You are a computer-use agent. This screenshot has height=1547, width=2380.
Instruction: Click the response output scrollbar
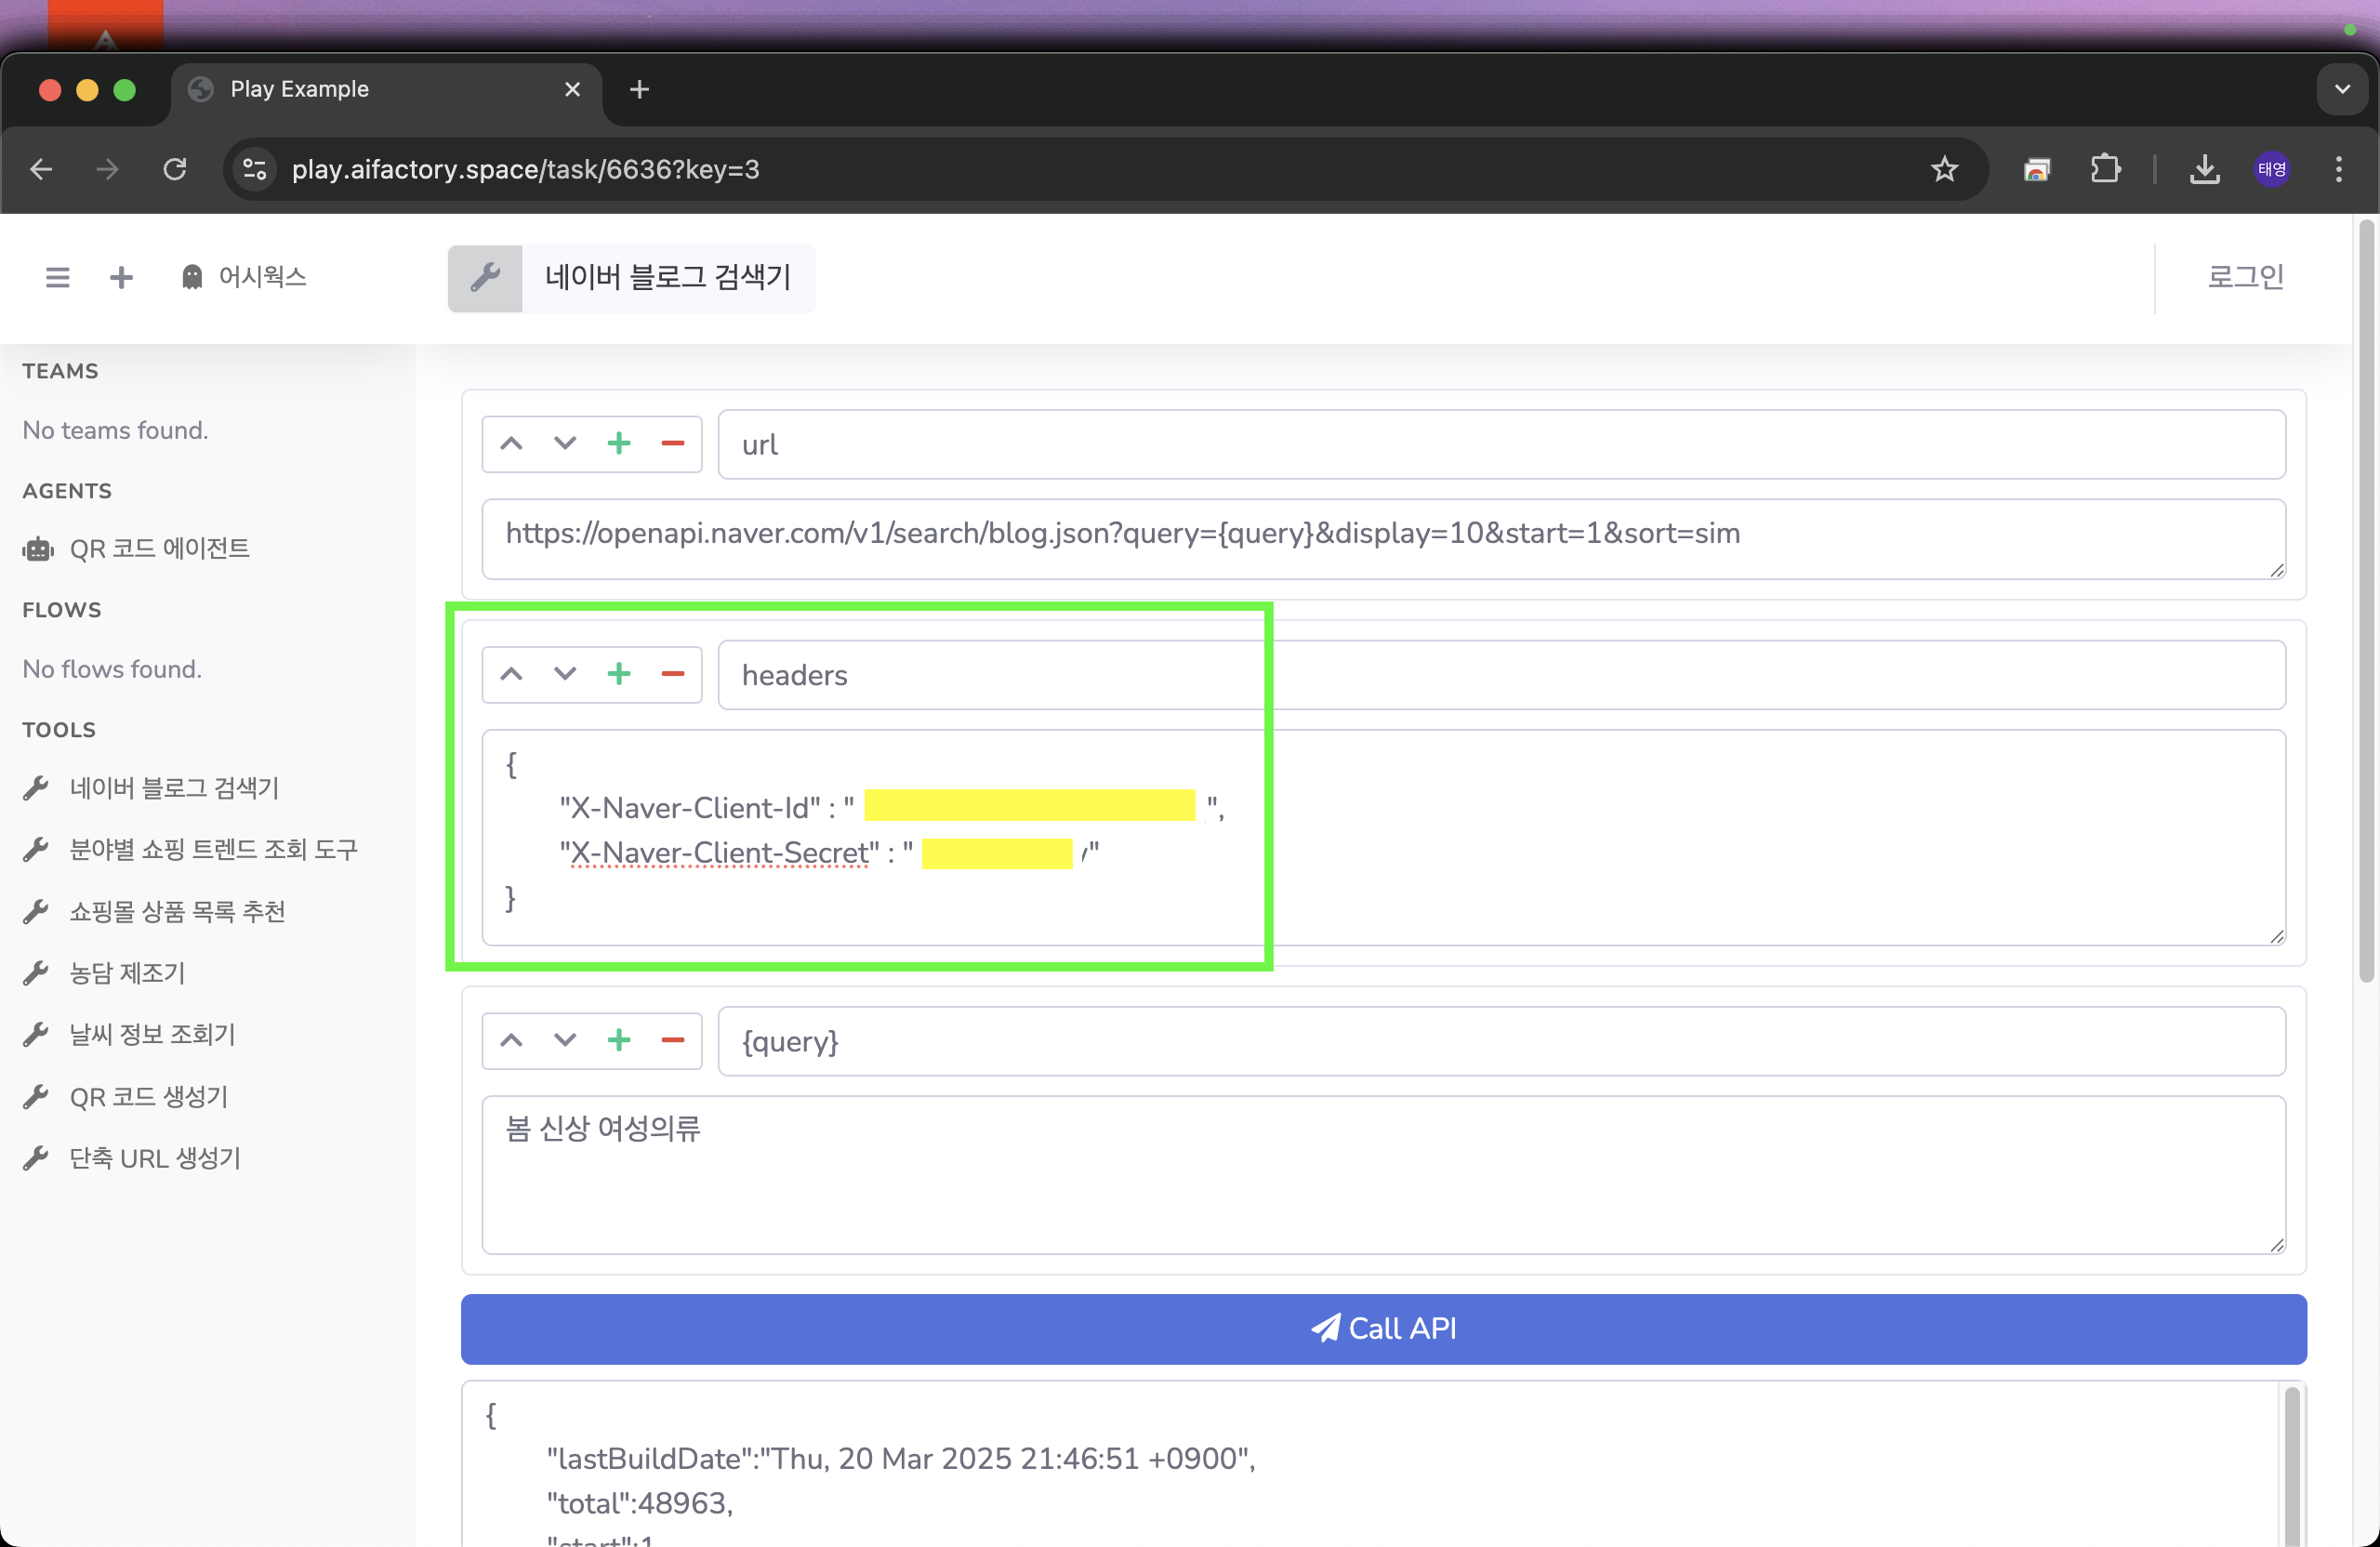pos(2292,1465)
